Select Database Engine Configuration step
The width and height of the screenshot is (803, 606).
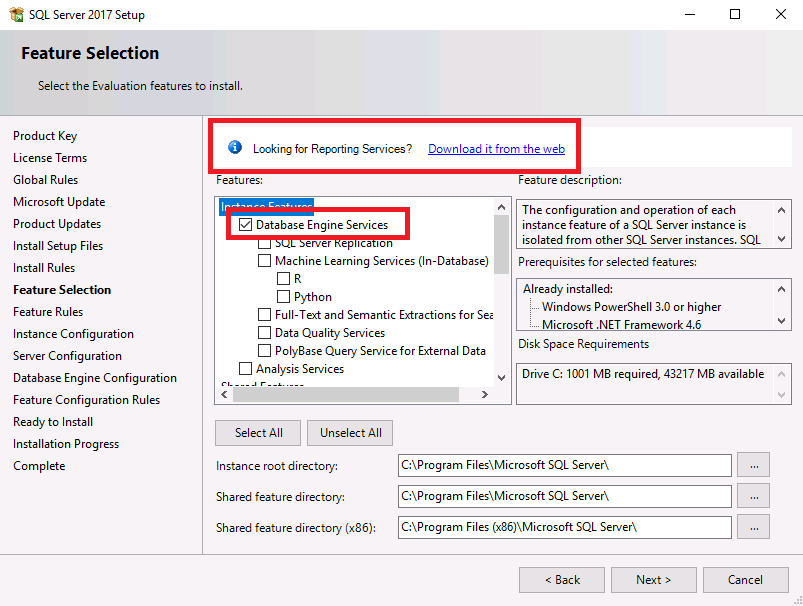(95, 378)
